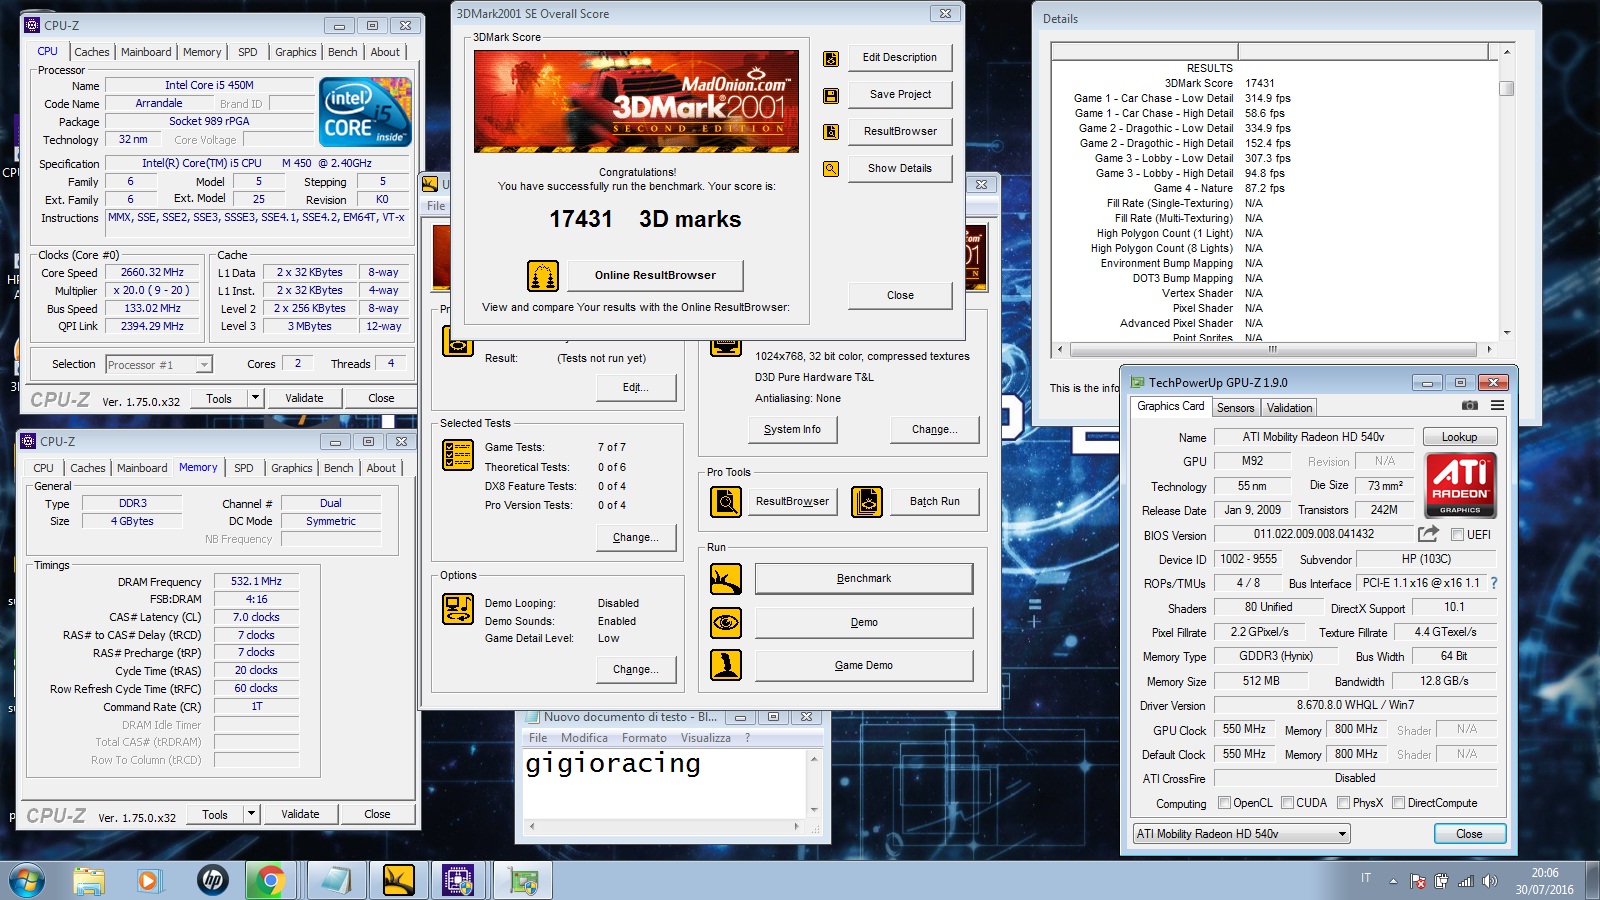Viewport: 1600px width, 900px height.
Task: Click the 3DMark Score value 17431 in Details
Action: click(x=1259, y=84)
